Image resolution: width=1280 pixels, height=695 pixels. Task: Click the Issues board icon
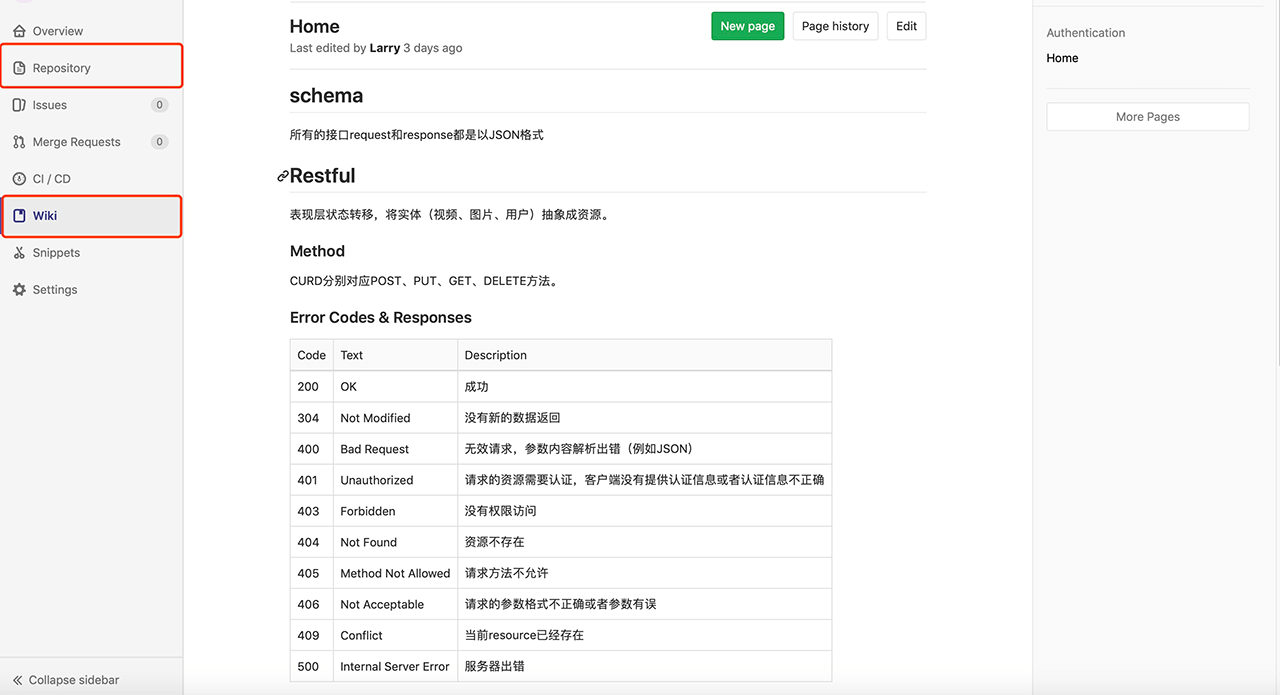tap(19, 105)
